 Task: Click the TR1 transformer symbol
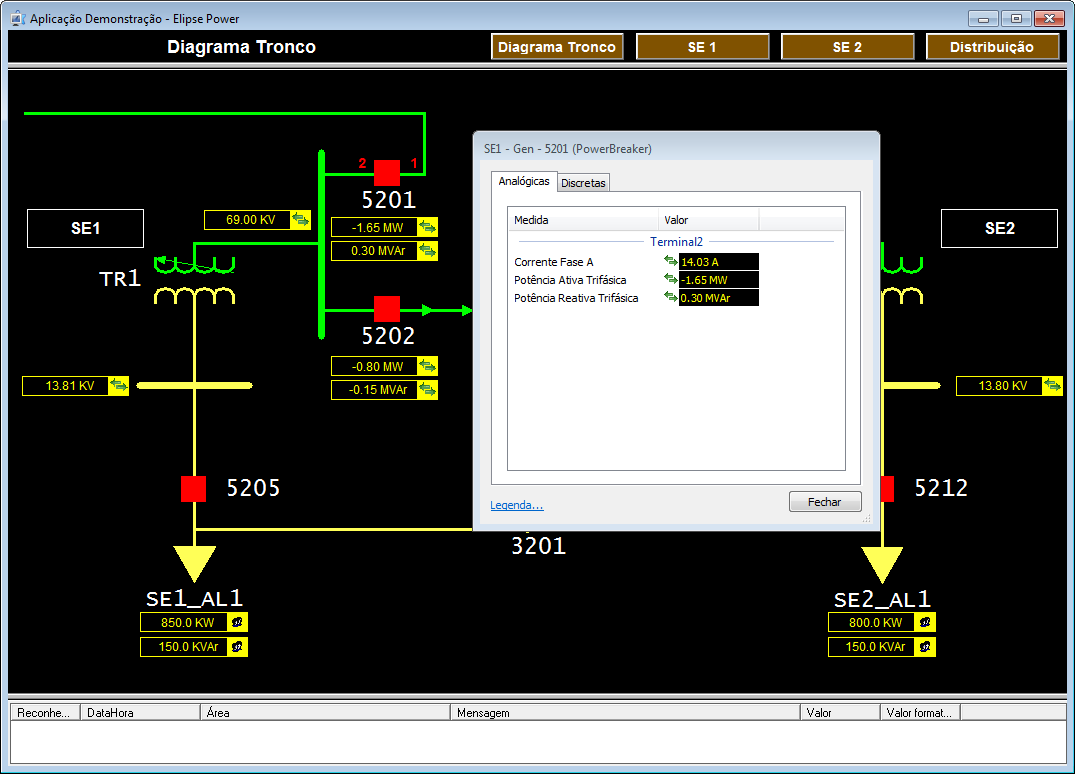click(194, 281)
